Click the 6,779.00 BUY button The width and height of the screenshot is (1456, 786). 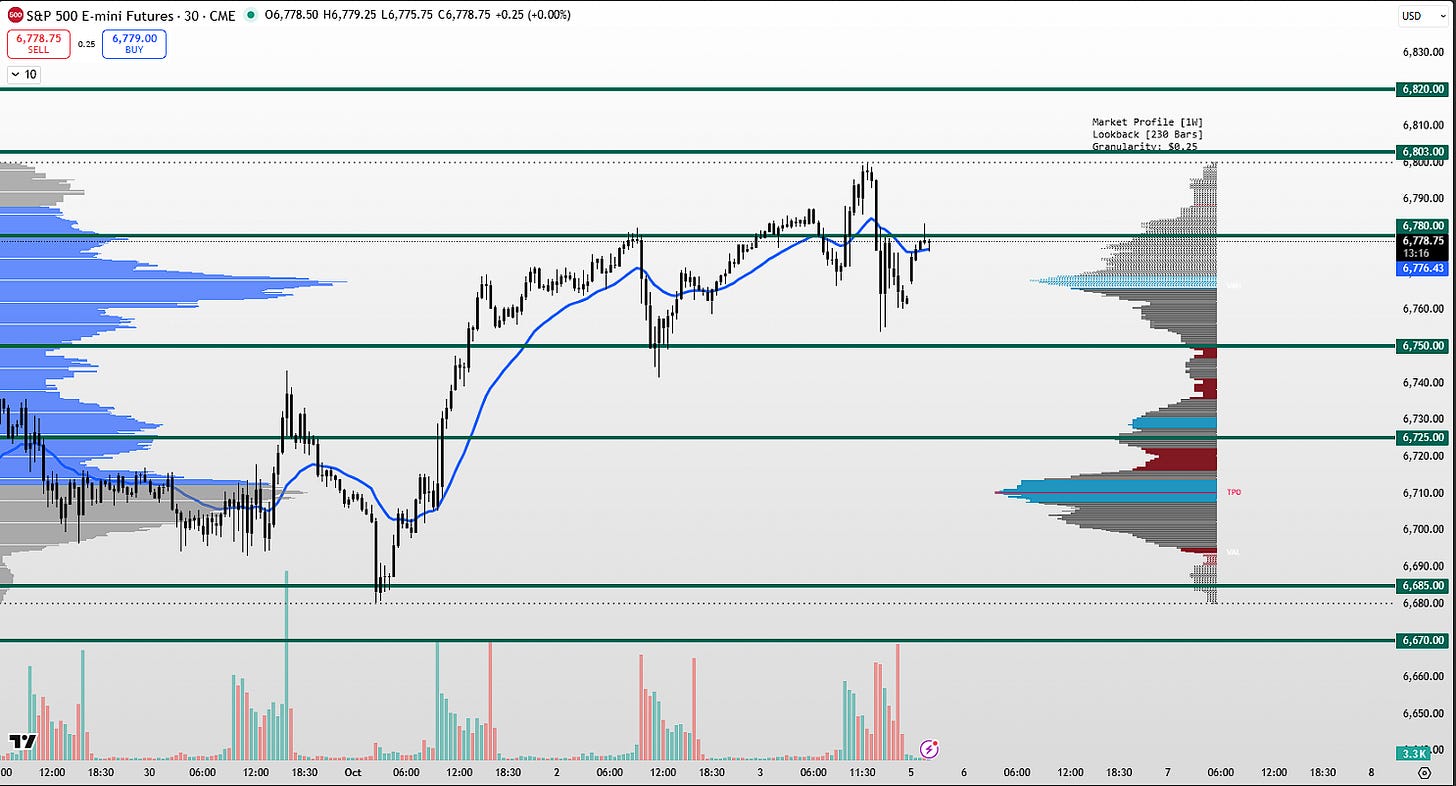tap(134, 43)
